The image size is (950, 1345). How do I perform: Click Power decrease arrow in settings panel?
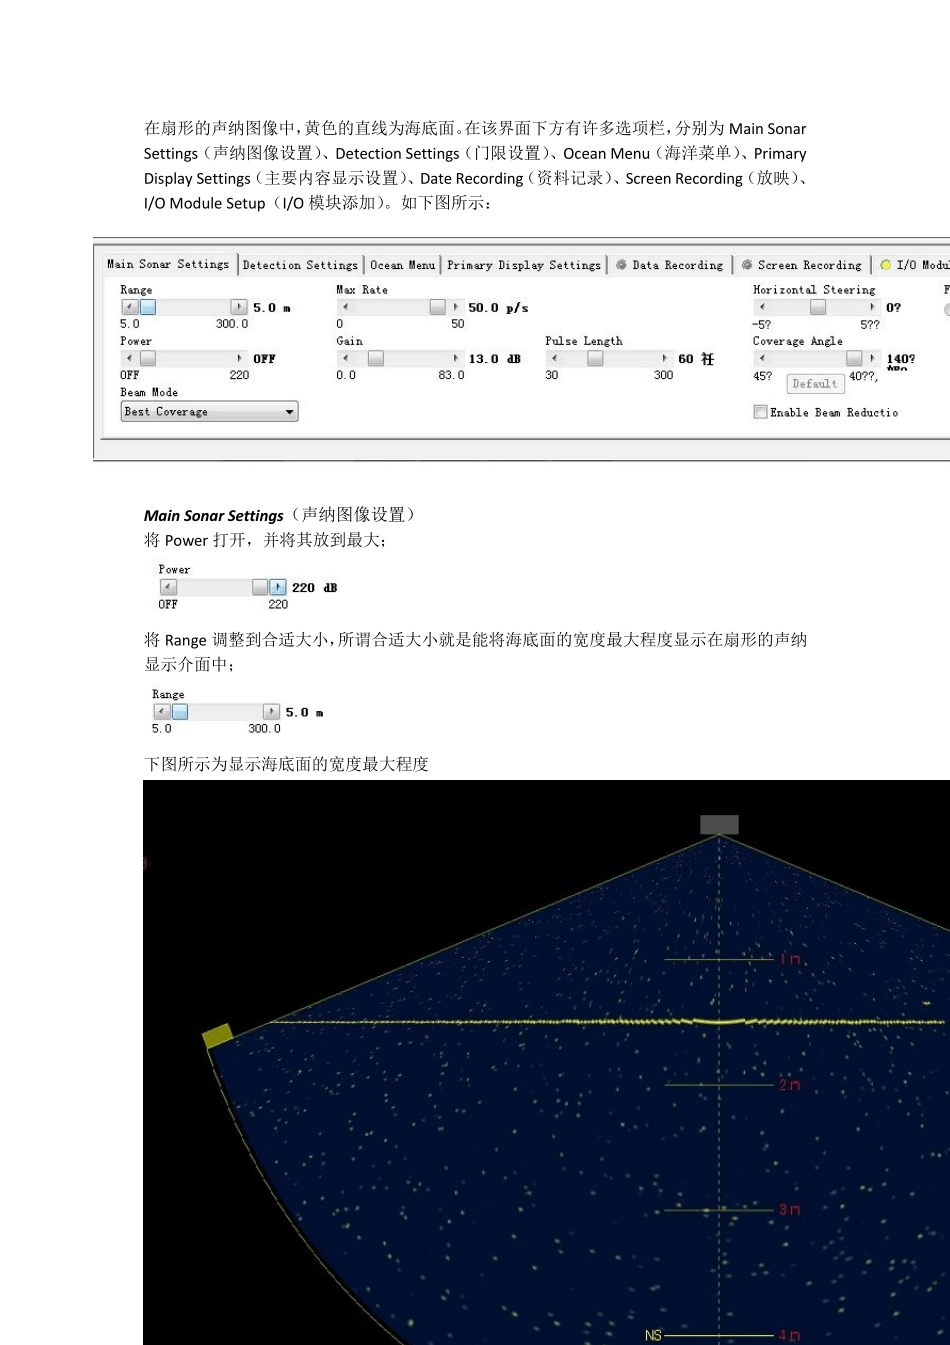tap(130, 358)
